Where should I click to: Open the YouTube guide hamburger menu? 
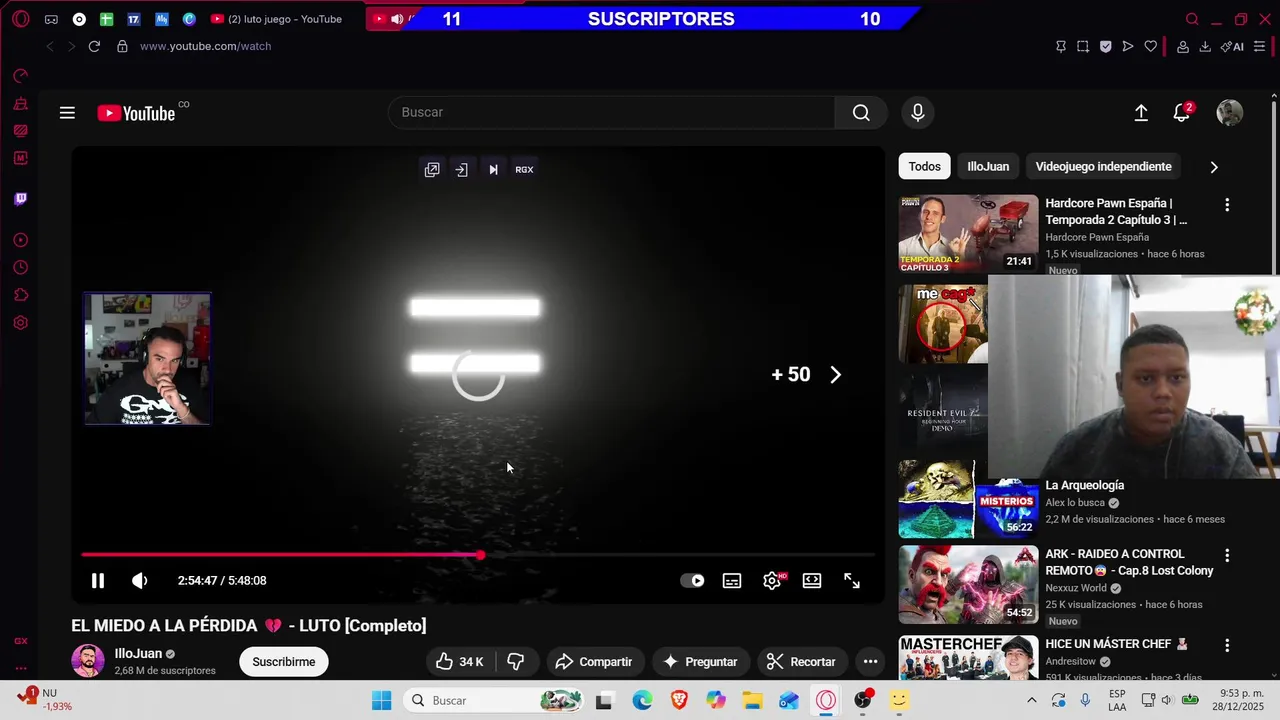(67, 113)
